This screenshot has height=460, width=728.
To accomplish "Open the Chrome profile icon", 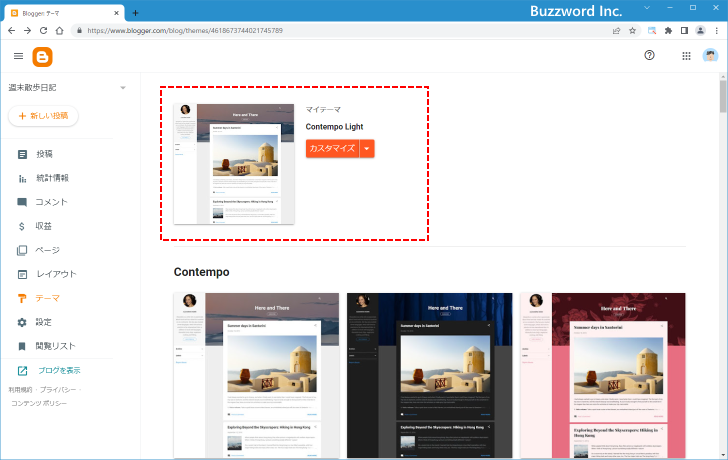I will (700, 31).
